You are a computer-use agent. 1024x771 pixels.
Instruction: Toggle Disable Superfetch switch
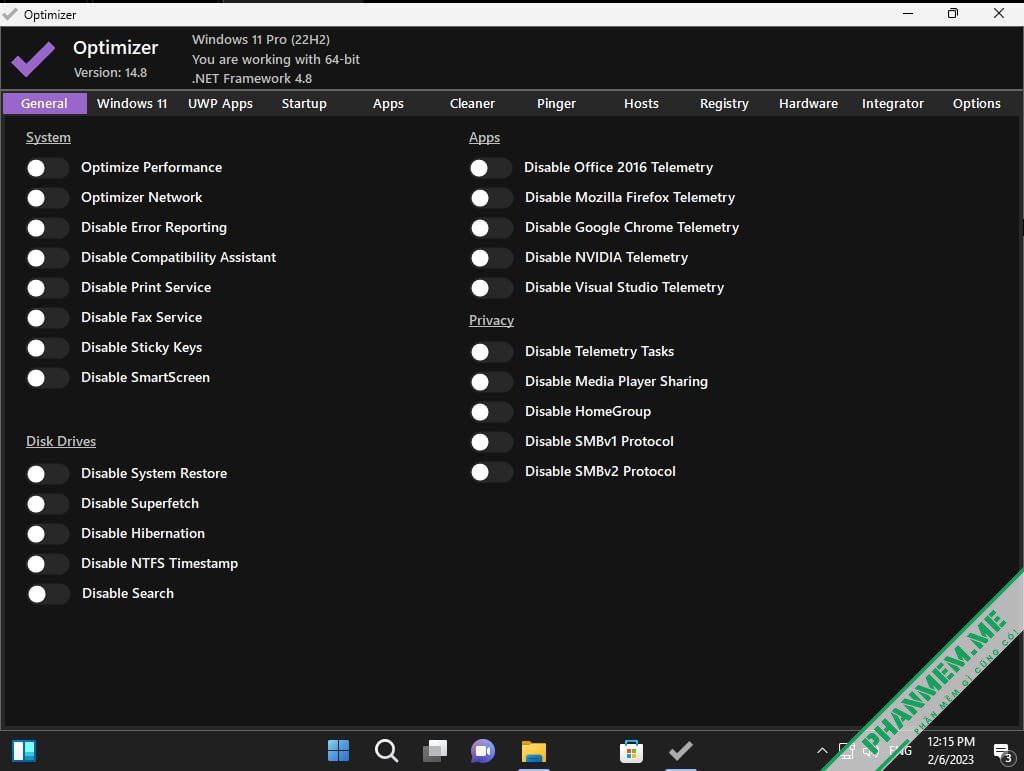[x=47, y=504]
